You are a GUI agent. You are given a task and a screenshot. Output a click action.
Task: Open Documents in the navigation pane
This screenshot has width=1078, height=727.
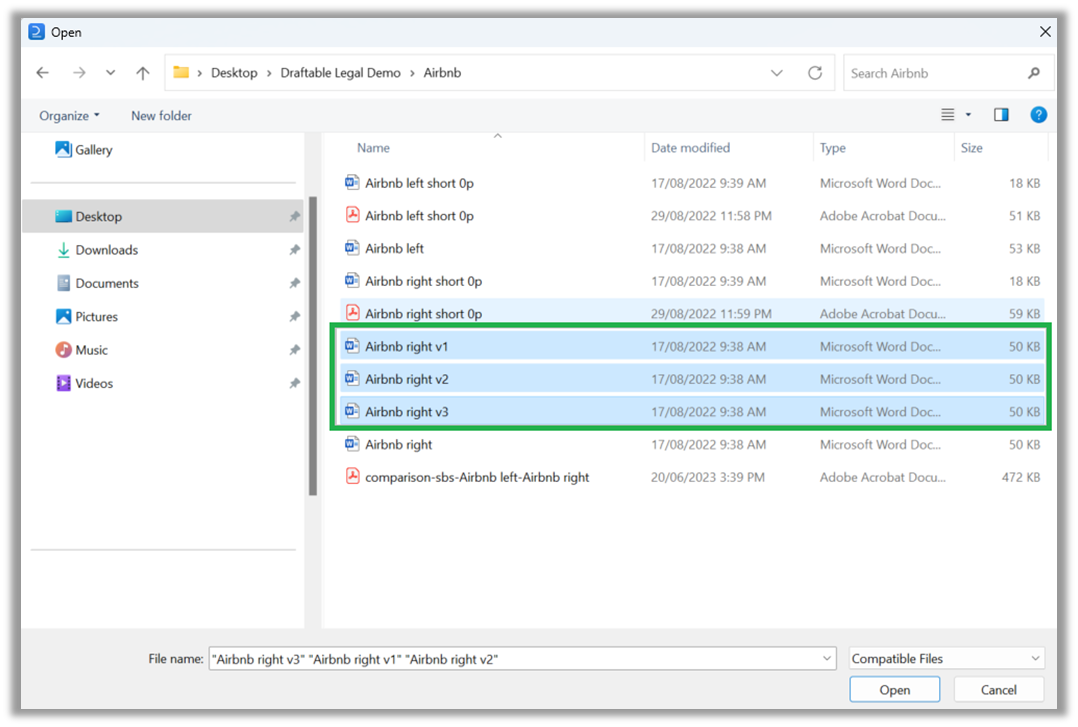[97, 283]
